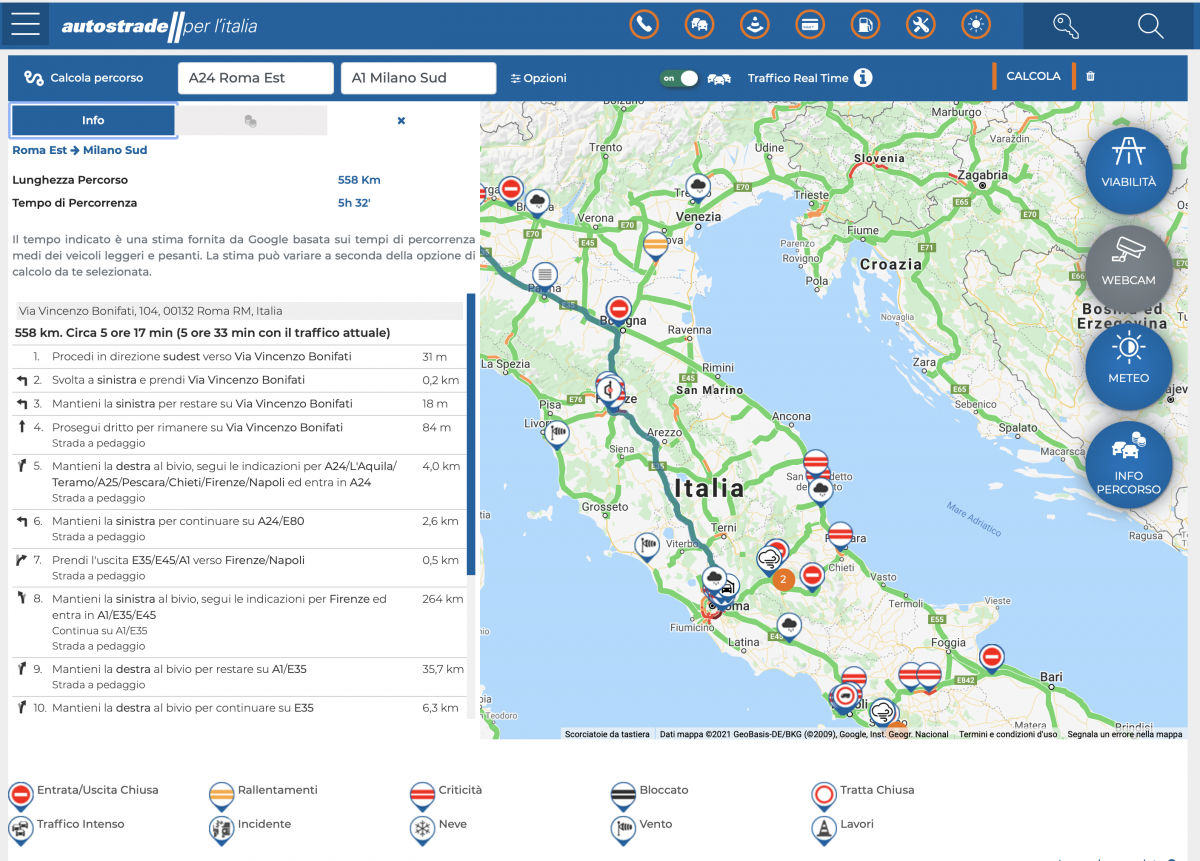Switch to the Info tab

93,120
